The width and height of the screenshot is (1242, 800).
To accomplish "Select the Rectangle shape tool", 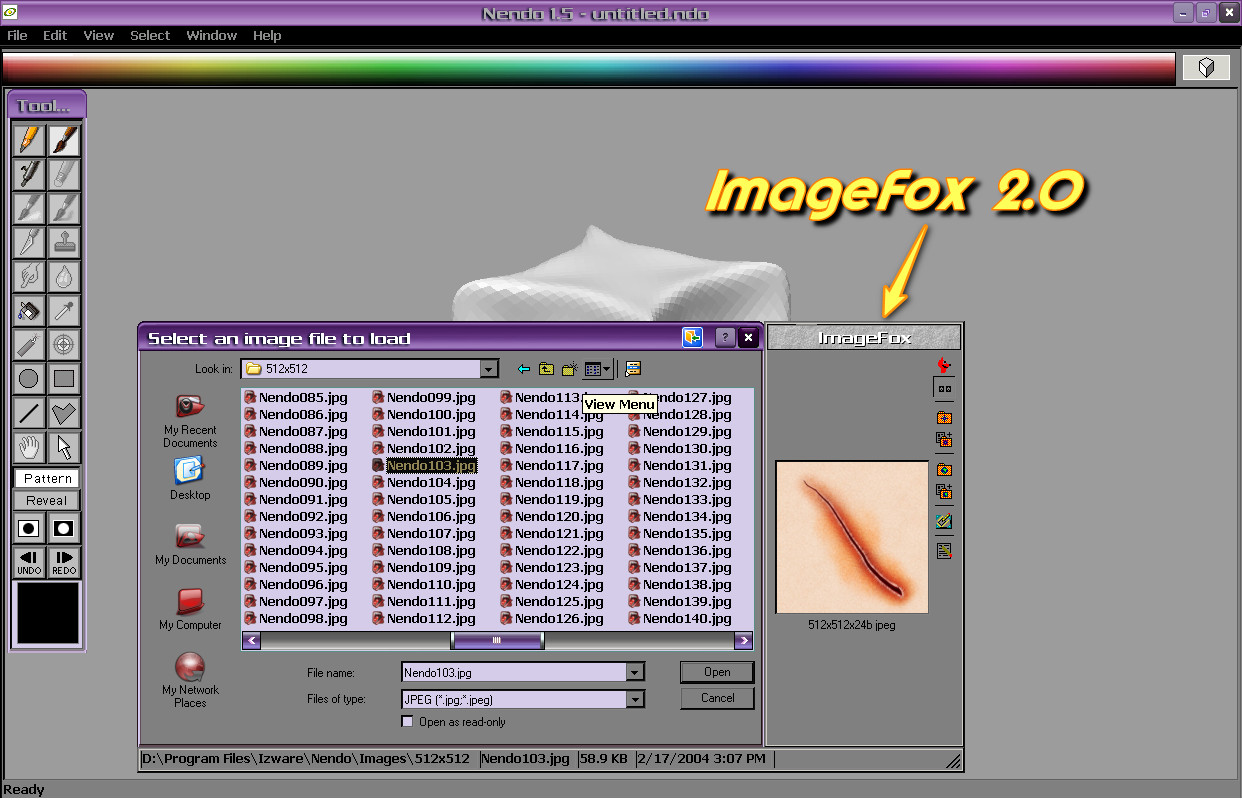I will (x=64, y=378).
